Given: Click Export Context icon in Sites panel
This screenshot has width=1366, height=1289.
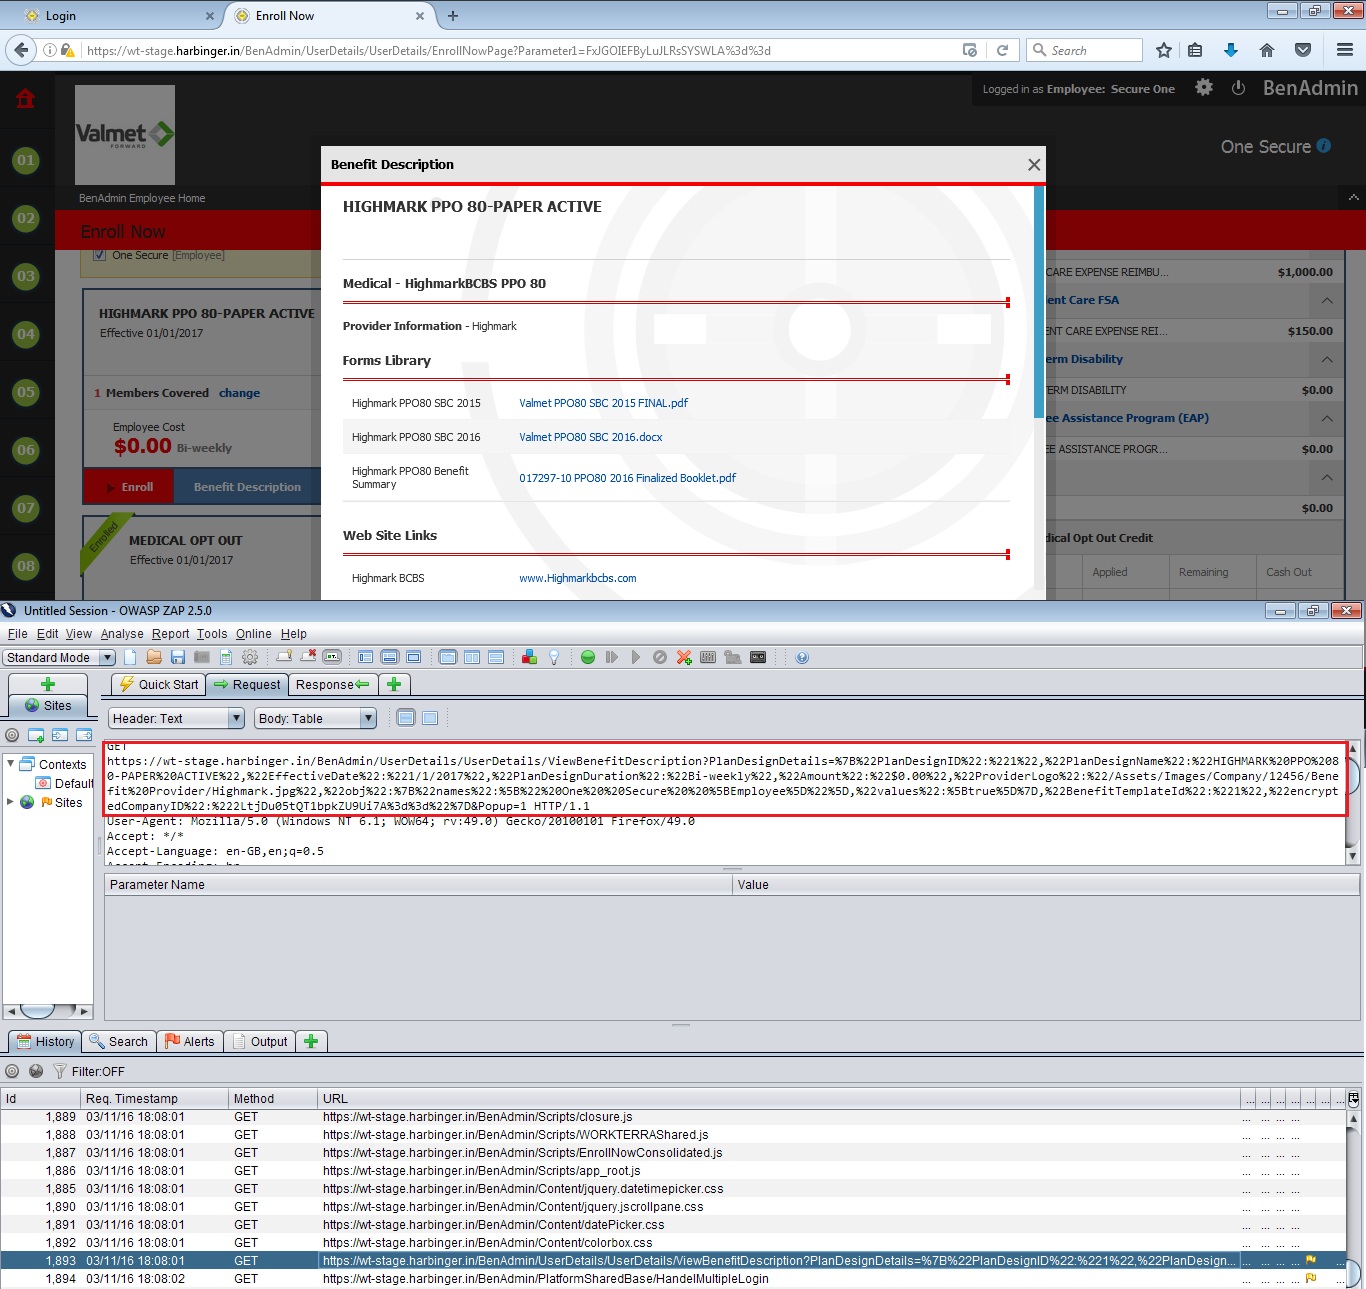Looking at the screenshot, I should [84, 735].
